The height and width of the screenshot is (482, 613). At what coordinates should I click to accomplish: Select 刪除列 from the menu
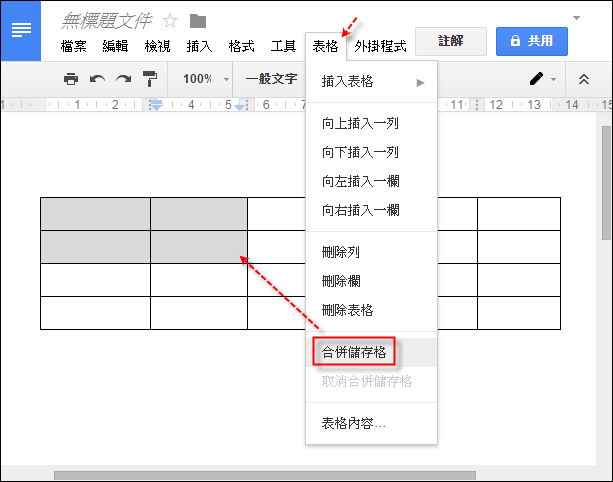click(371, 252)
